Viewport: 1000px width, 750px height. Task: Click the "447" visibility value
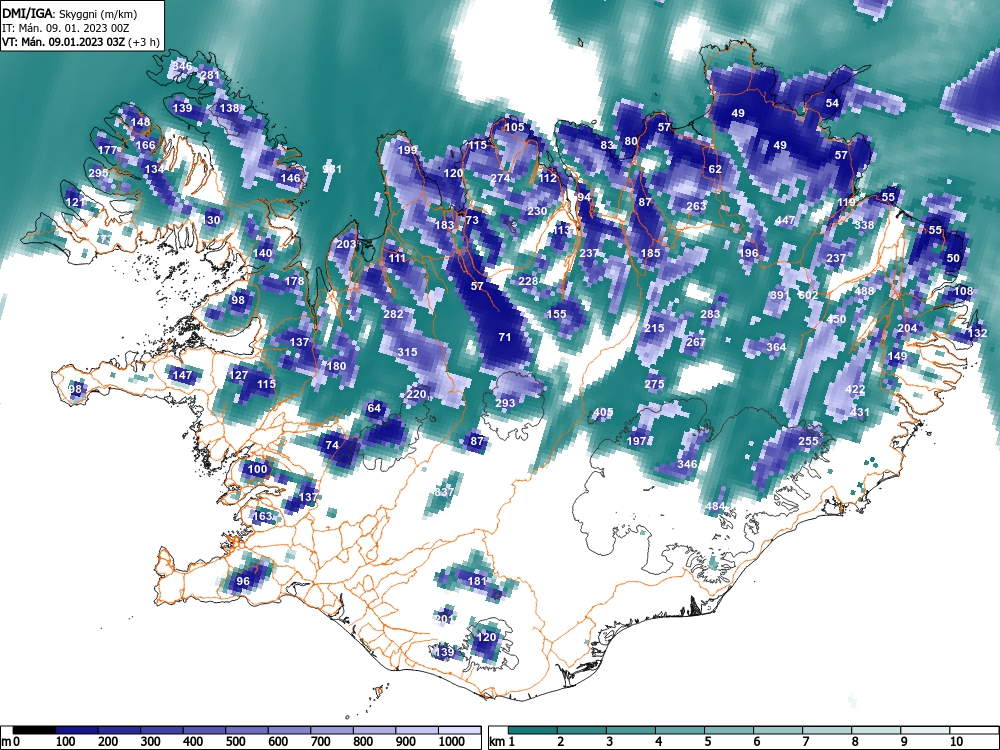pos(785,220)
